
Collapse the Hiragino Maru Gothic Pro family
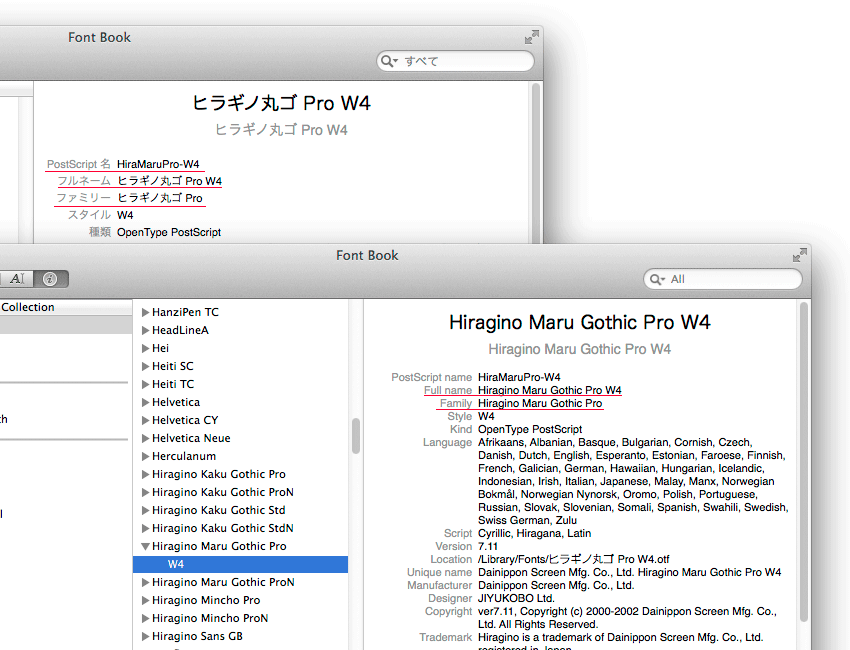(145, 546)
